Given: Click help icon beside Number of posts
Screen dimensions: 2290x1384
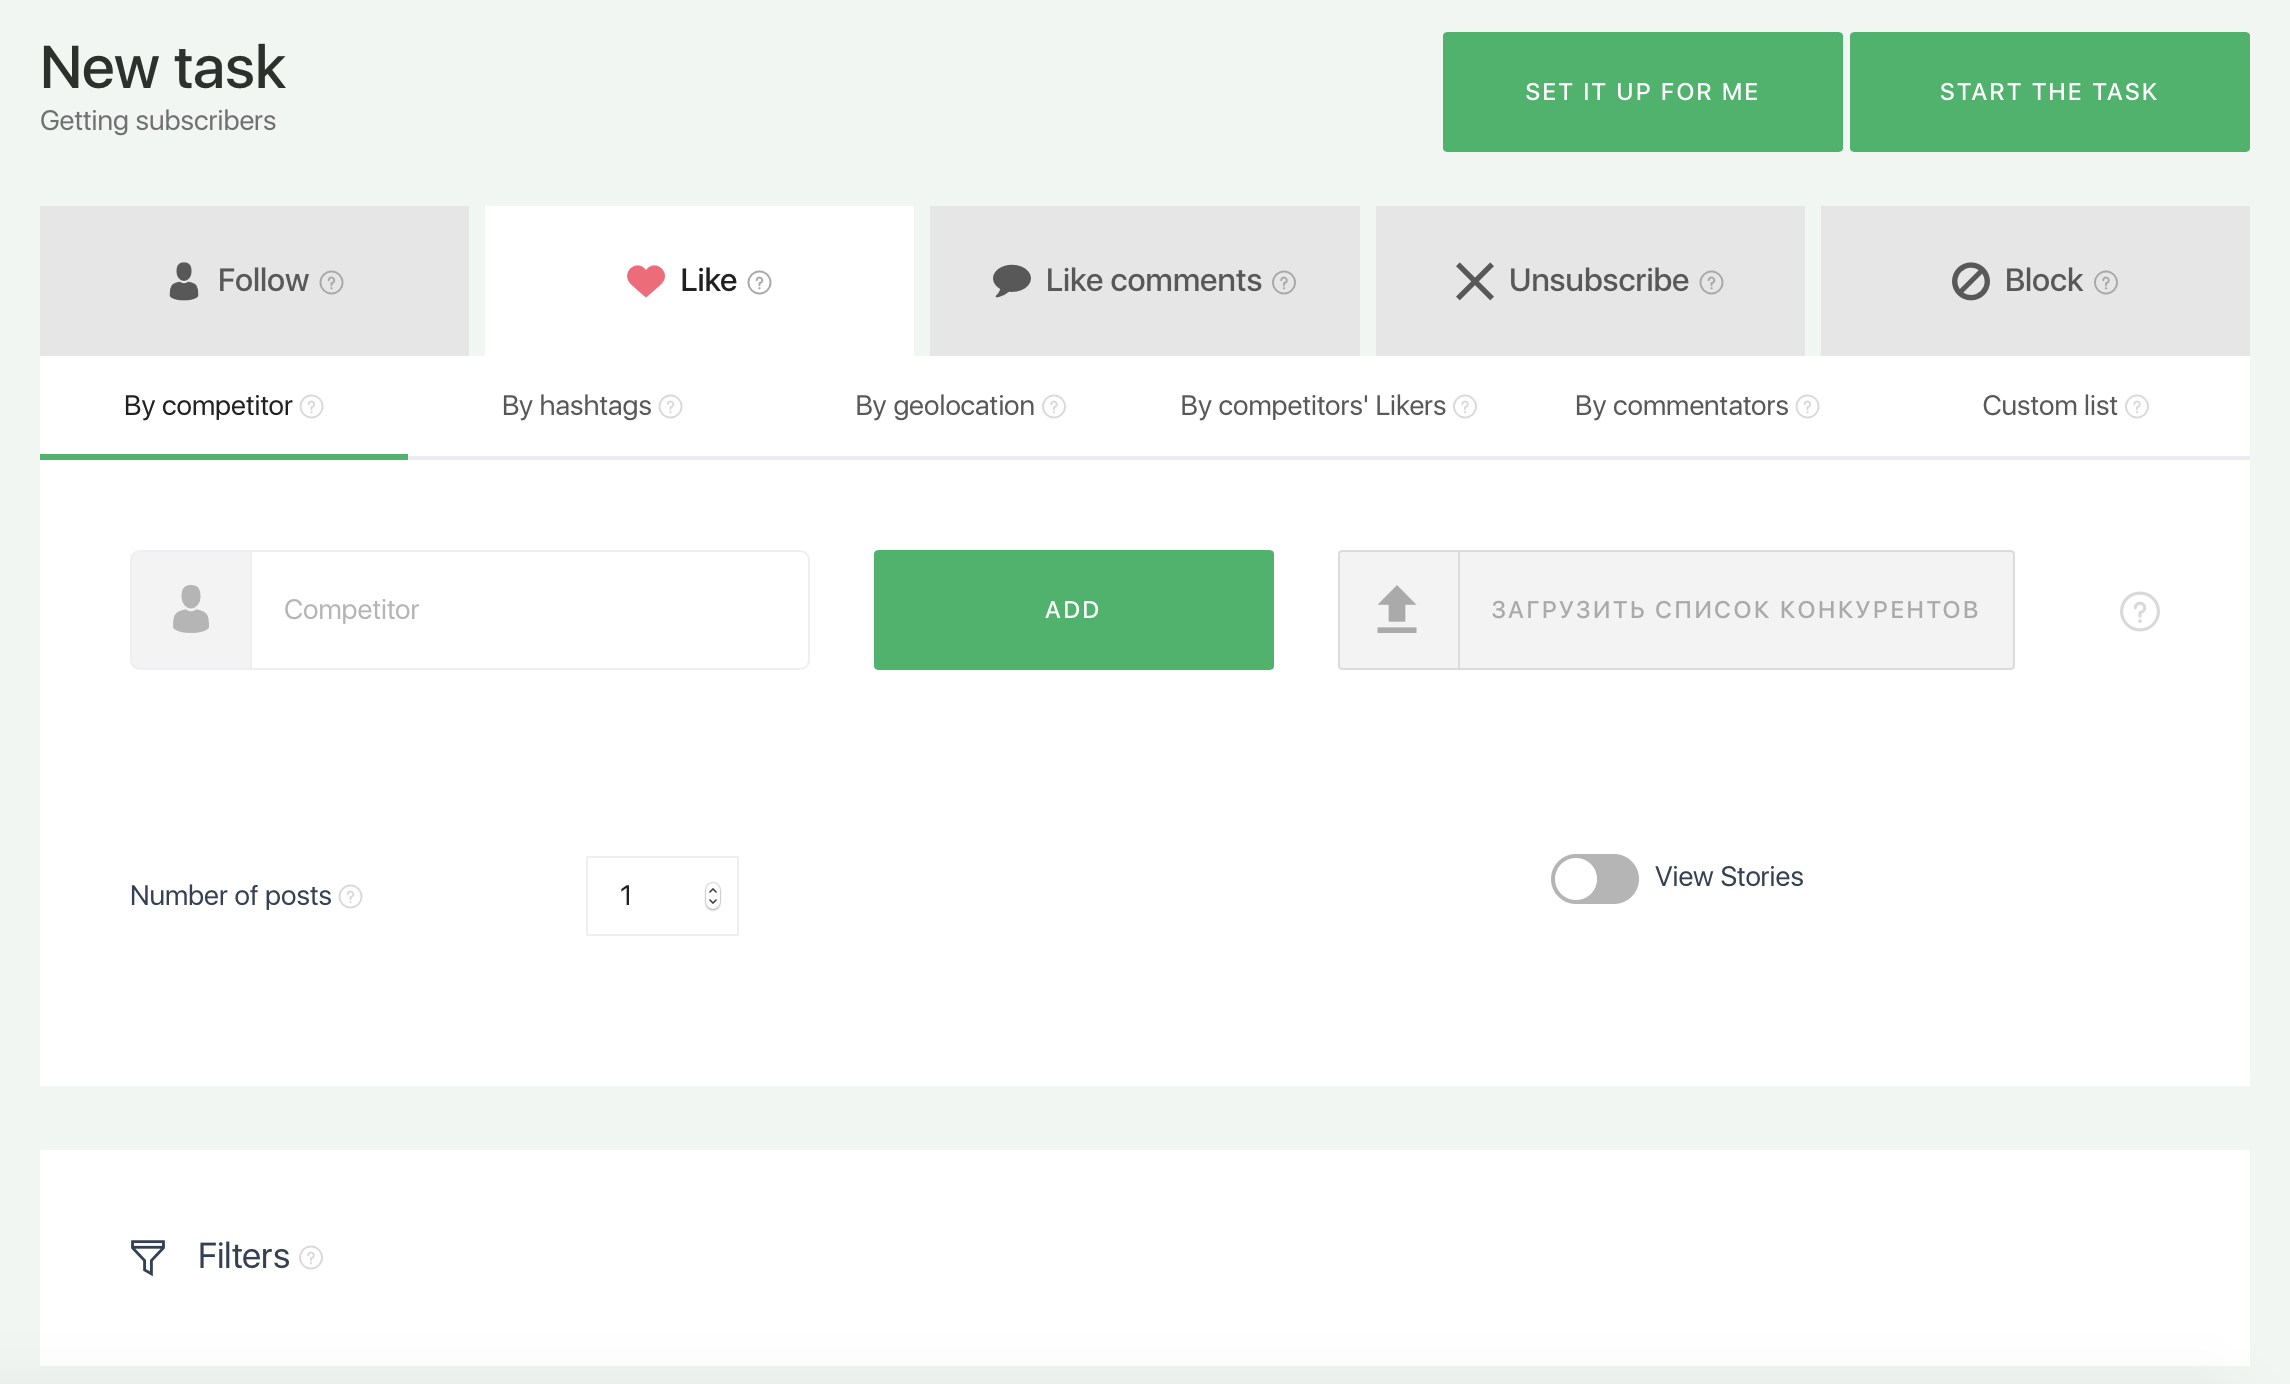Looking at the screenshot, I should point(351,897).
